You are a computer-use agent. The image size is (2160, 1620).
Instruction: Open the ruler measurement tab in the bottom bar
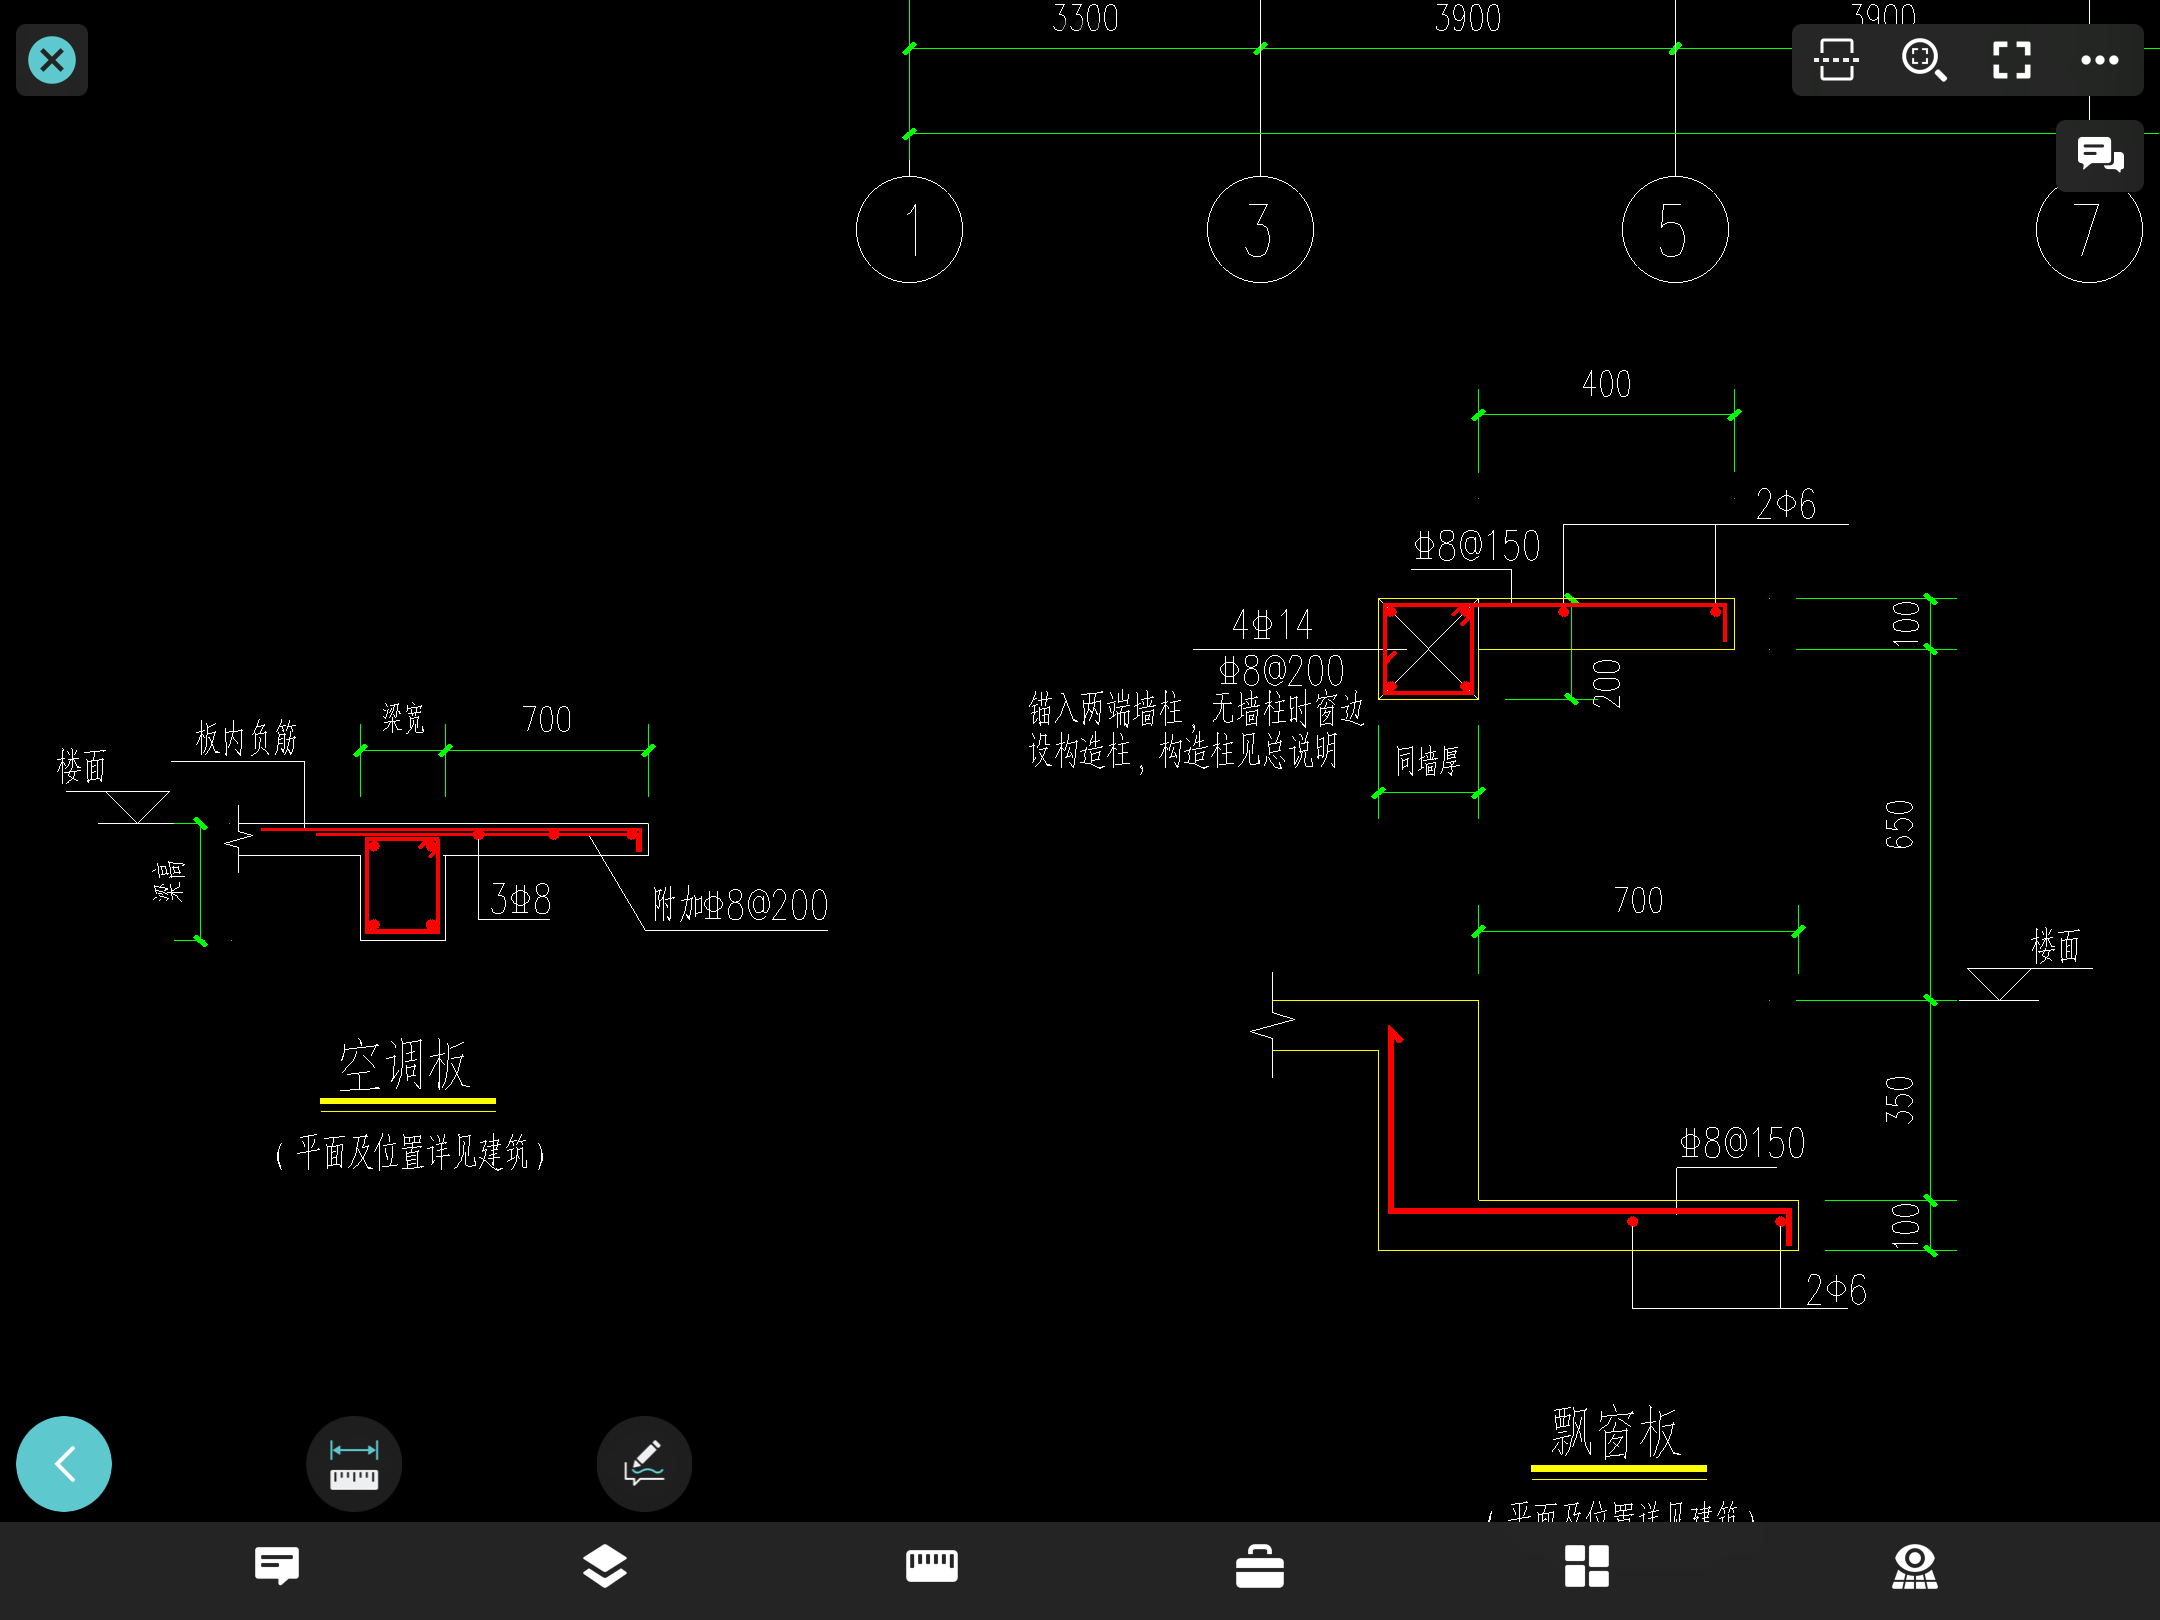click(x=932, y=1566)
